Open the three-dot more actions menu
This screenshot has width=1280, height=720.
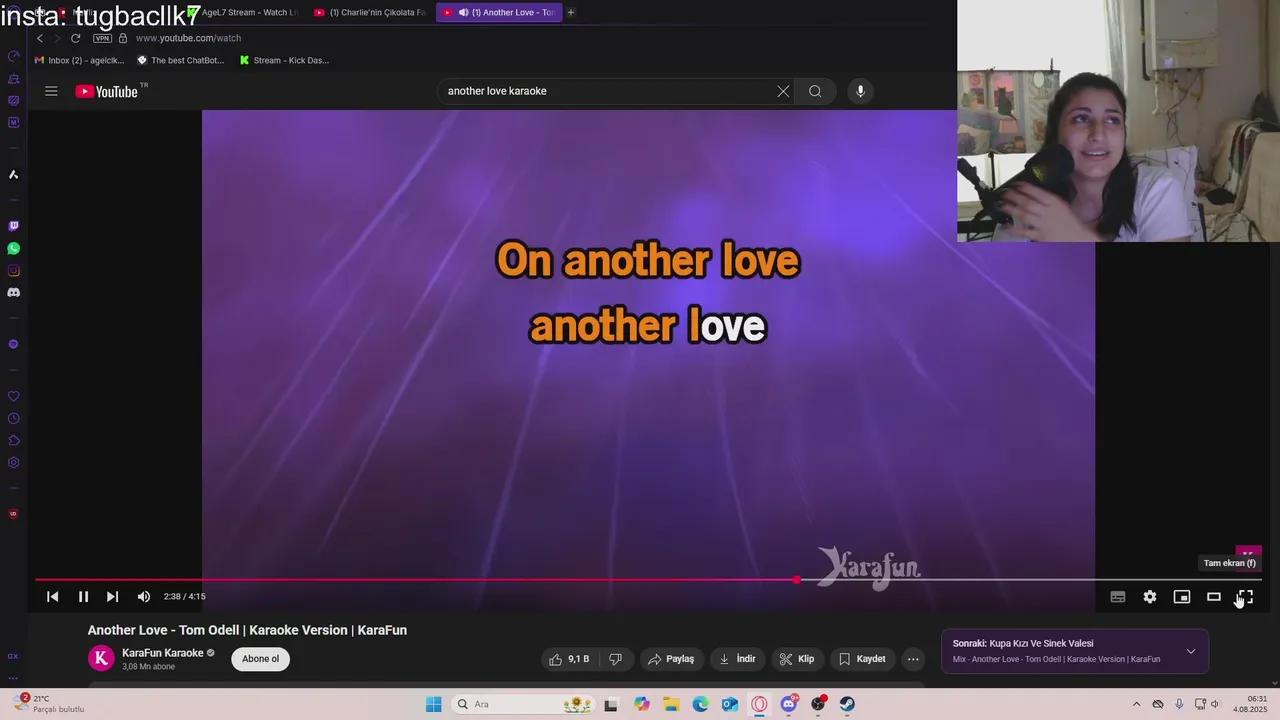pos(913,659)
